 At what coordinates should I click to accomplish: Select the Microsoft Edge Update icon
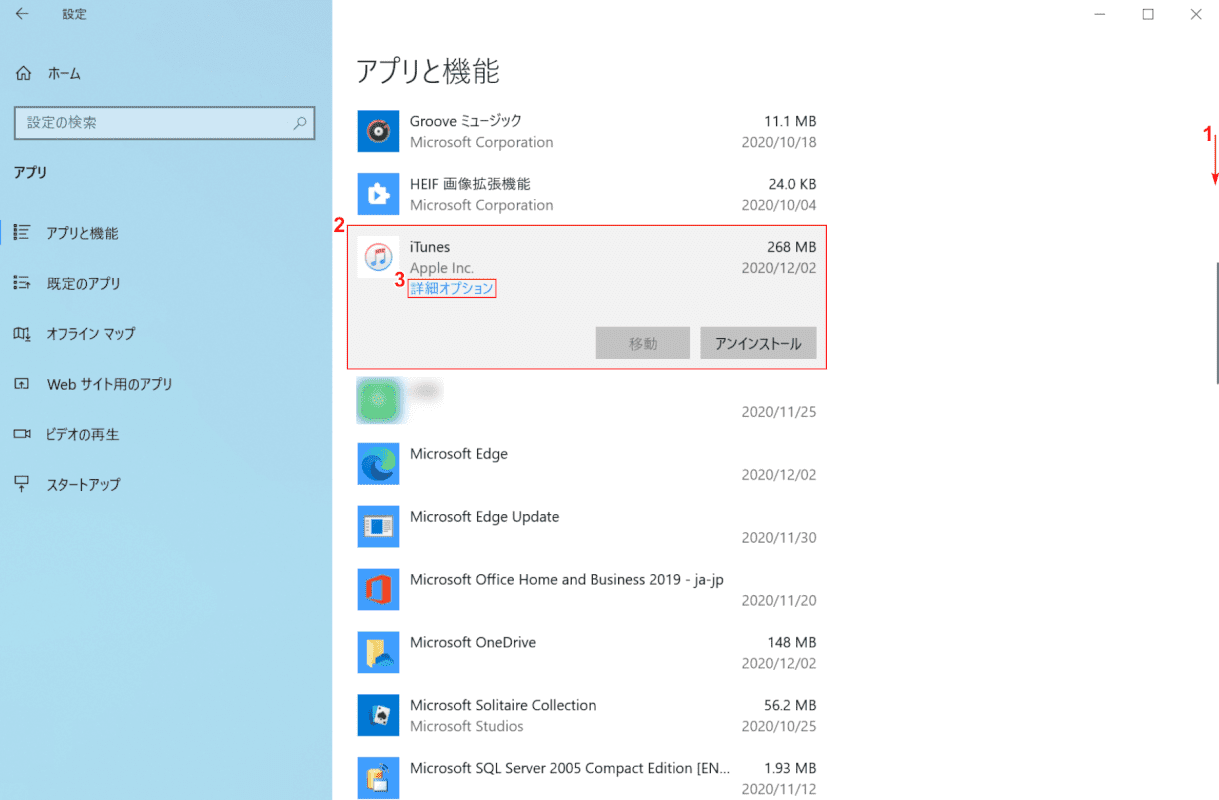click(378, 527)
